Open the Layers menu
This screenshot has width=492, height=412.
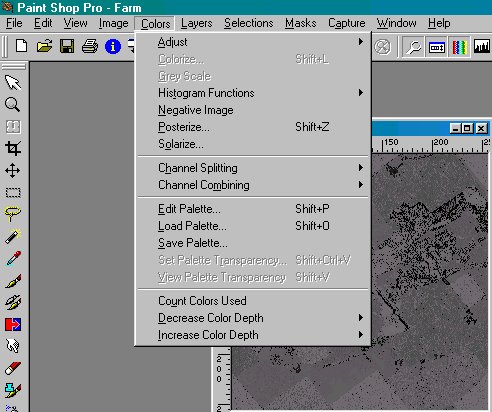tap(196, 23)
